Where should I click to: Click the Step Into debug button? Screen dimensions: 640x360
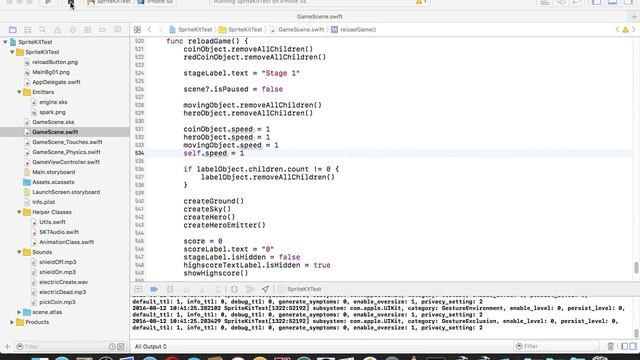[202, 289]
